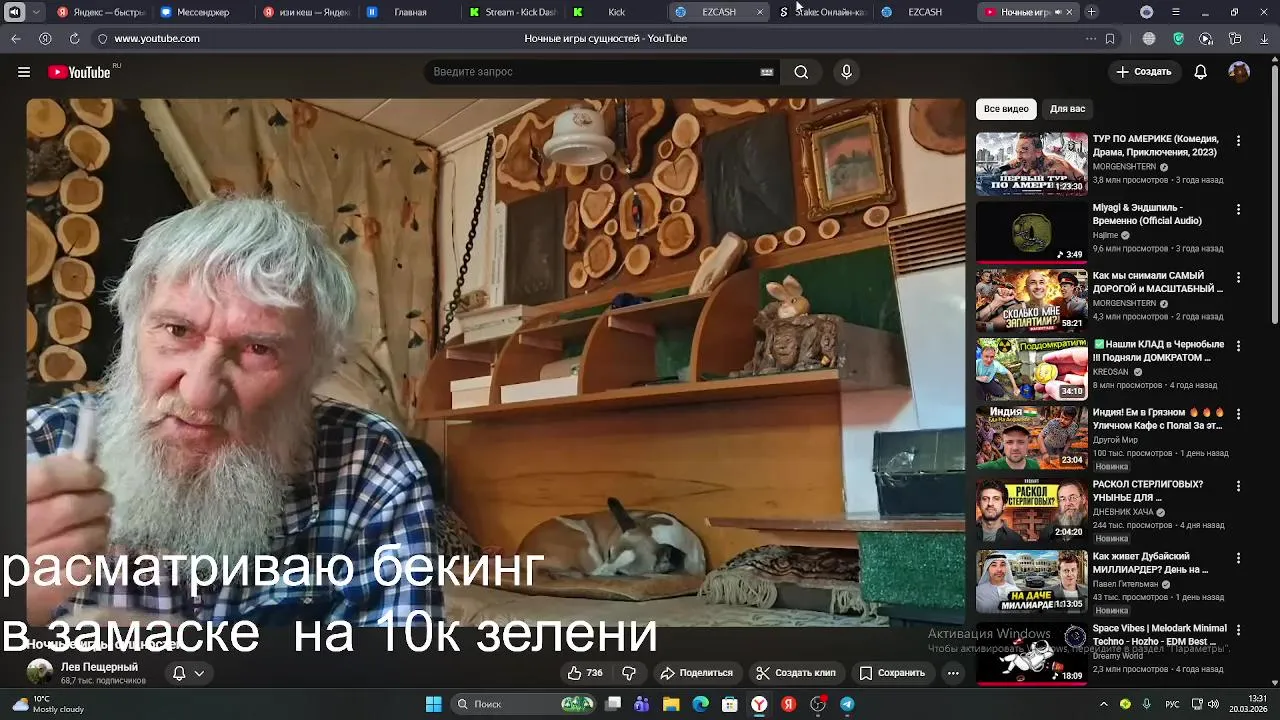Click the Создать button
This screenshot has height=720, width=1280.
point(1143,72)
